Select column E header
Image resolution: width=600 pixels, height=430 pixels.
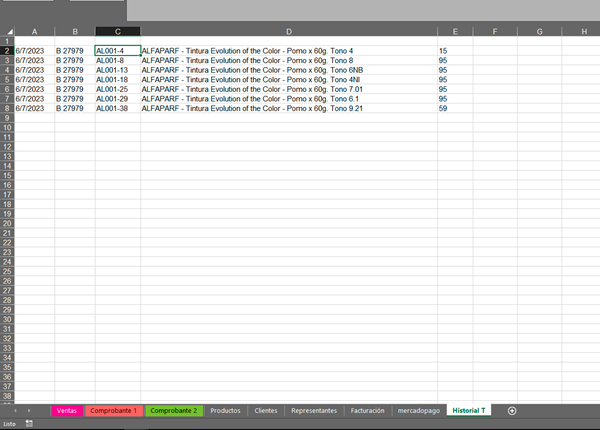455,31
